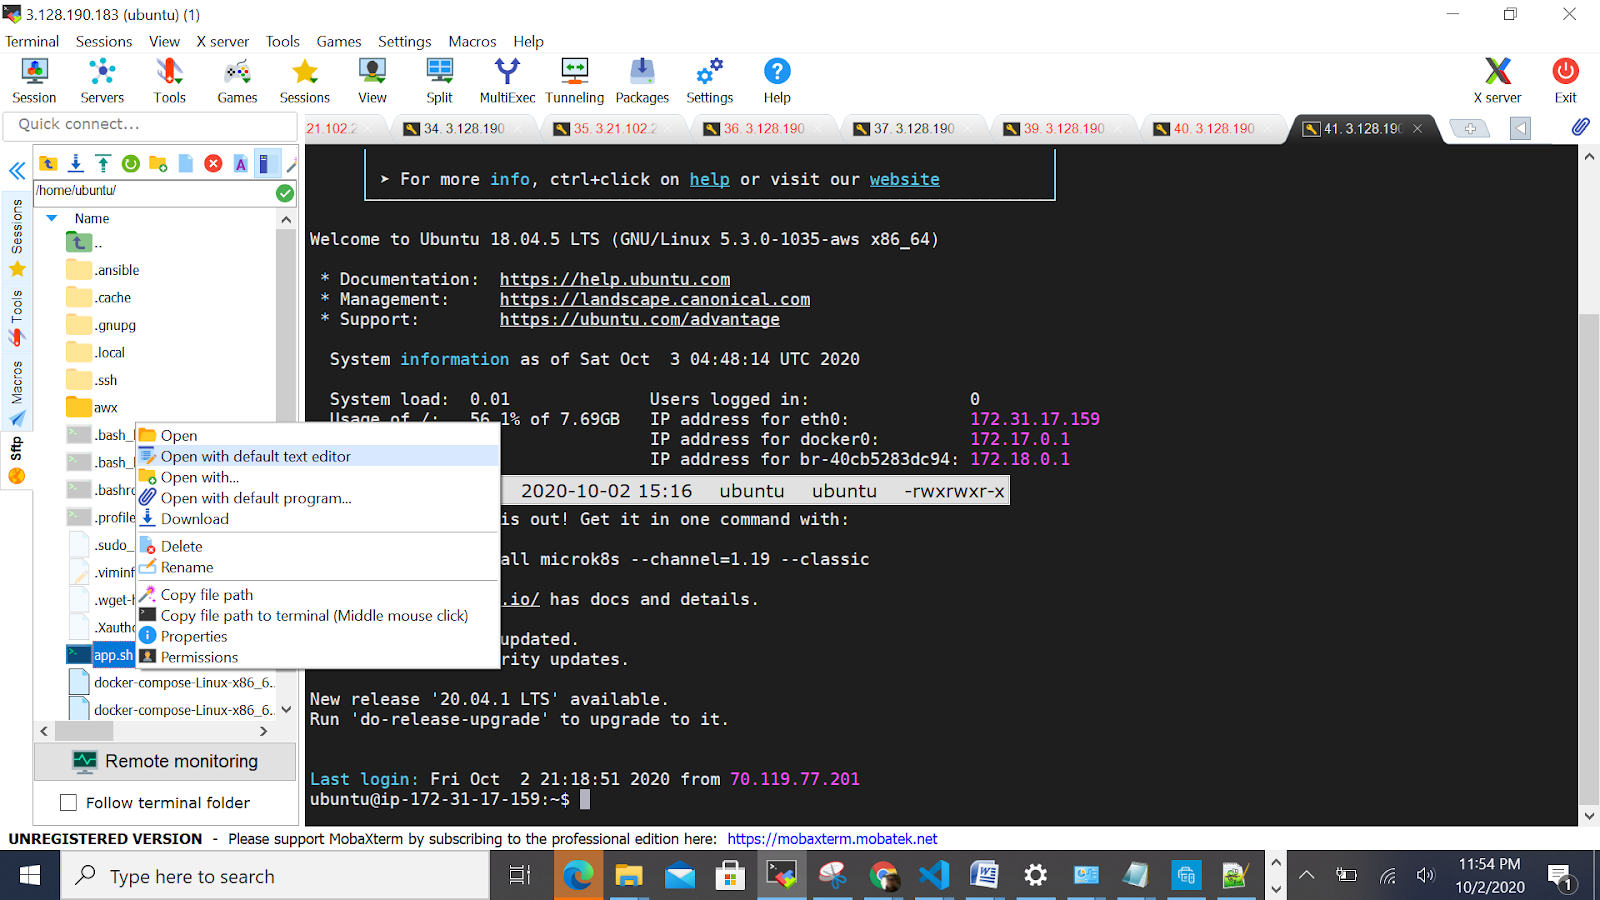Switch to tab 36. 3.128.190
Screen dimensions: 1600x900
click(764, 128)
